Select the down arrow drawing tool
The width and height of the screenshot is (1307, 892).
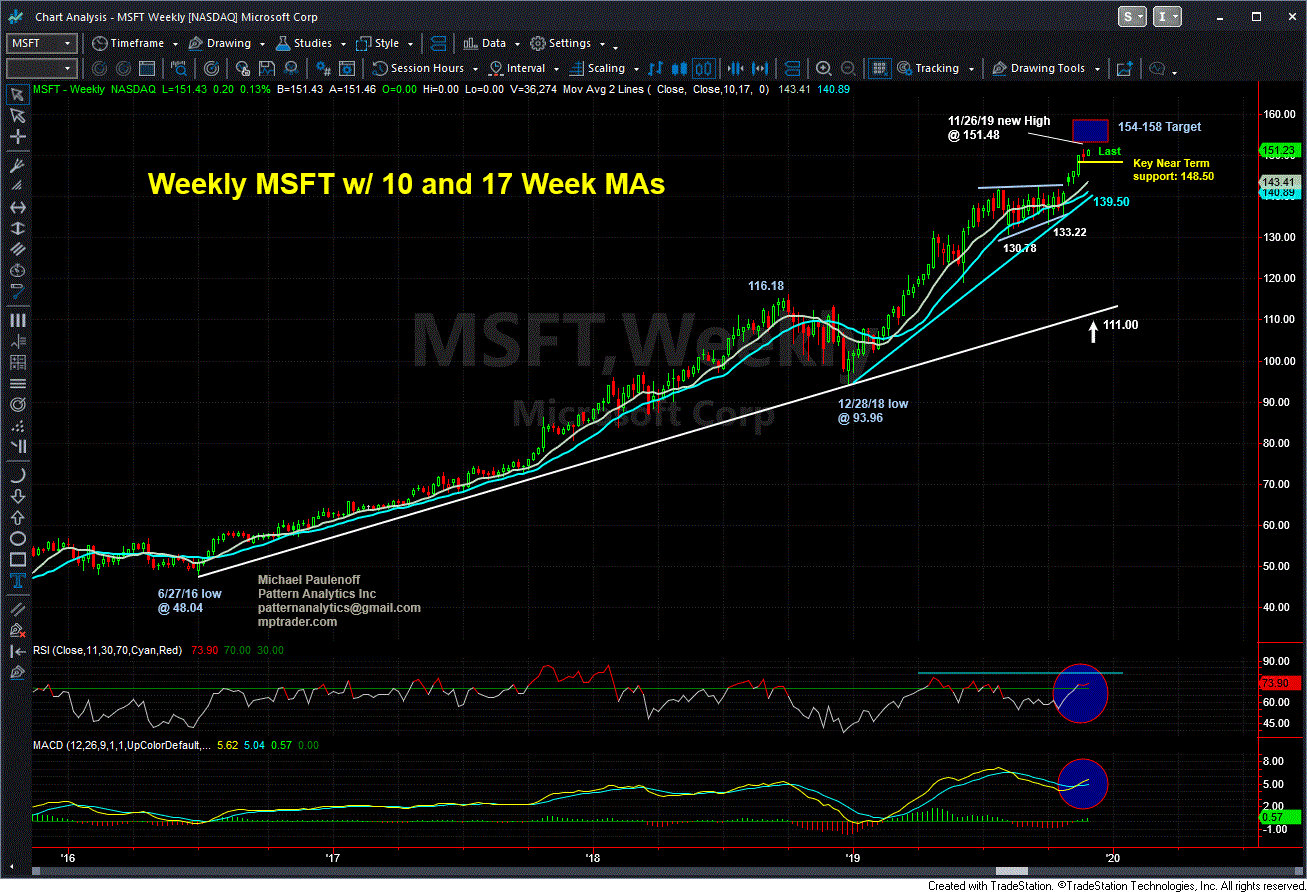tap(16, 497)
